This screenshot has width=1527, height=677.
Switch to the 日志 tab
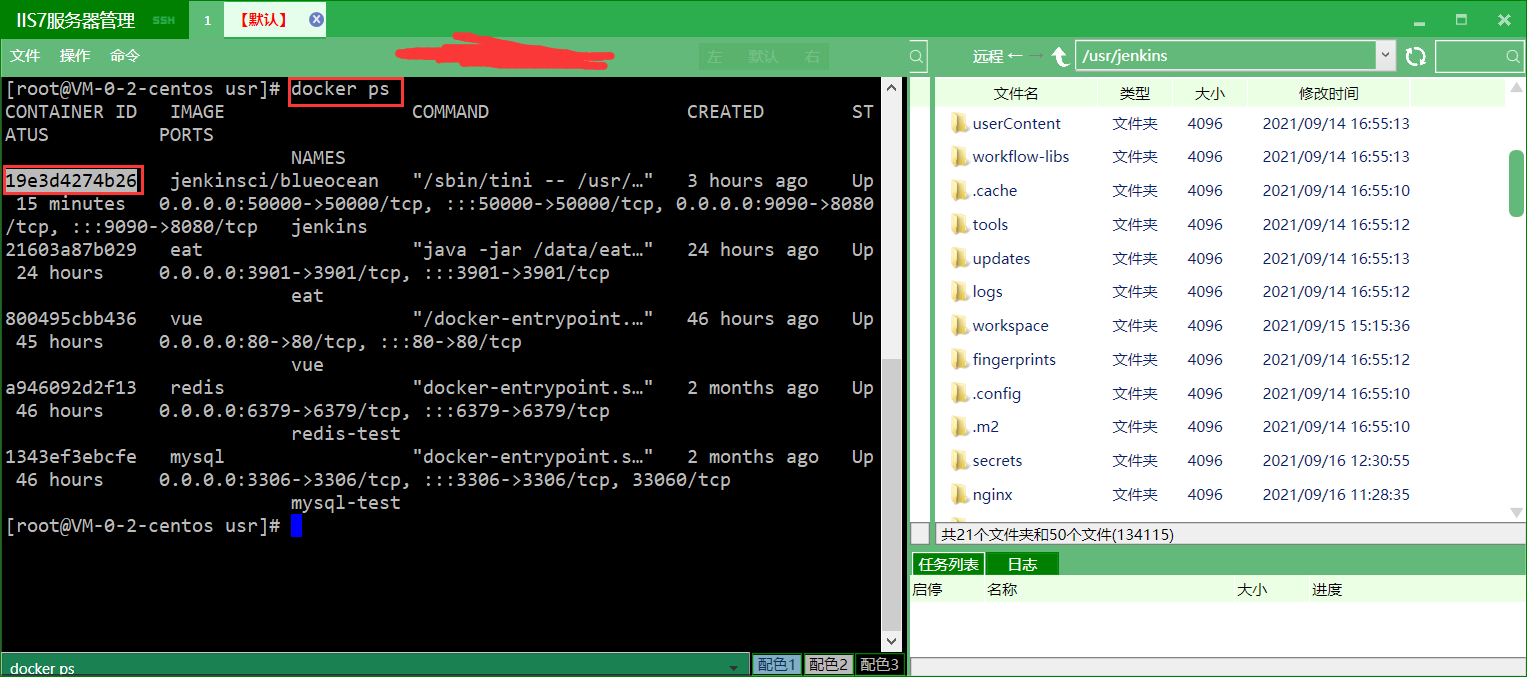point(1022,564)
